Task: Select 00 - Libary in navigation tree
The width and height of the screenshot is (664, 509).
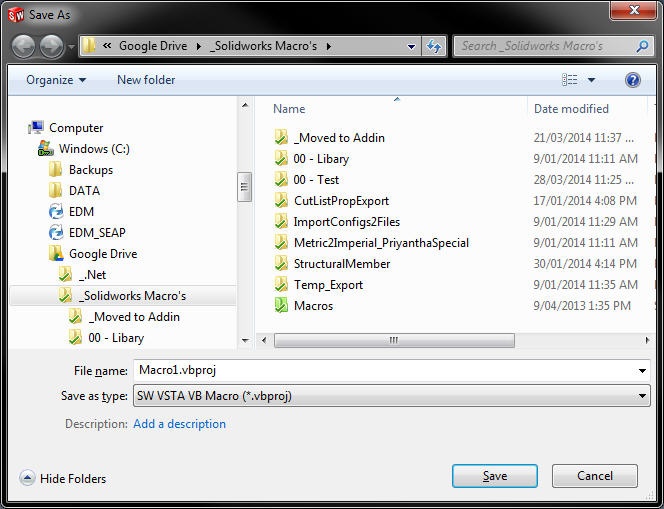Action: tap(116, 338)
